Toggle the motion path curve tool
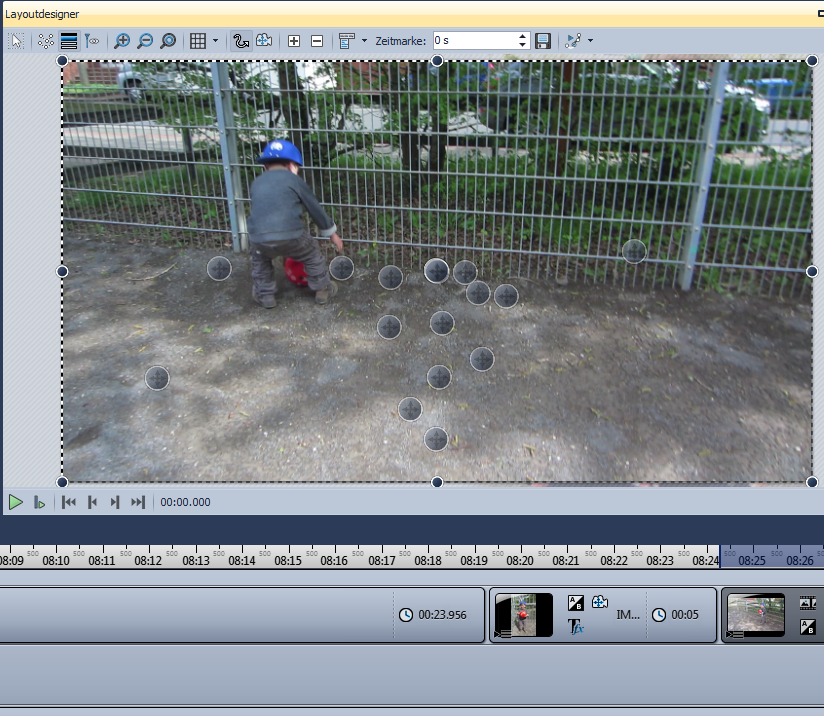 coord(241,41)
